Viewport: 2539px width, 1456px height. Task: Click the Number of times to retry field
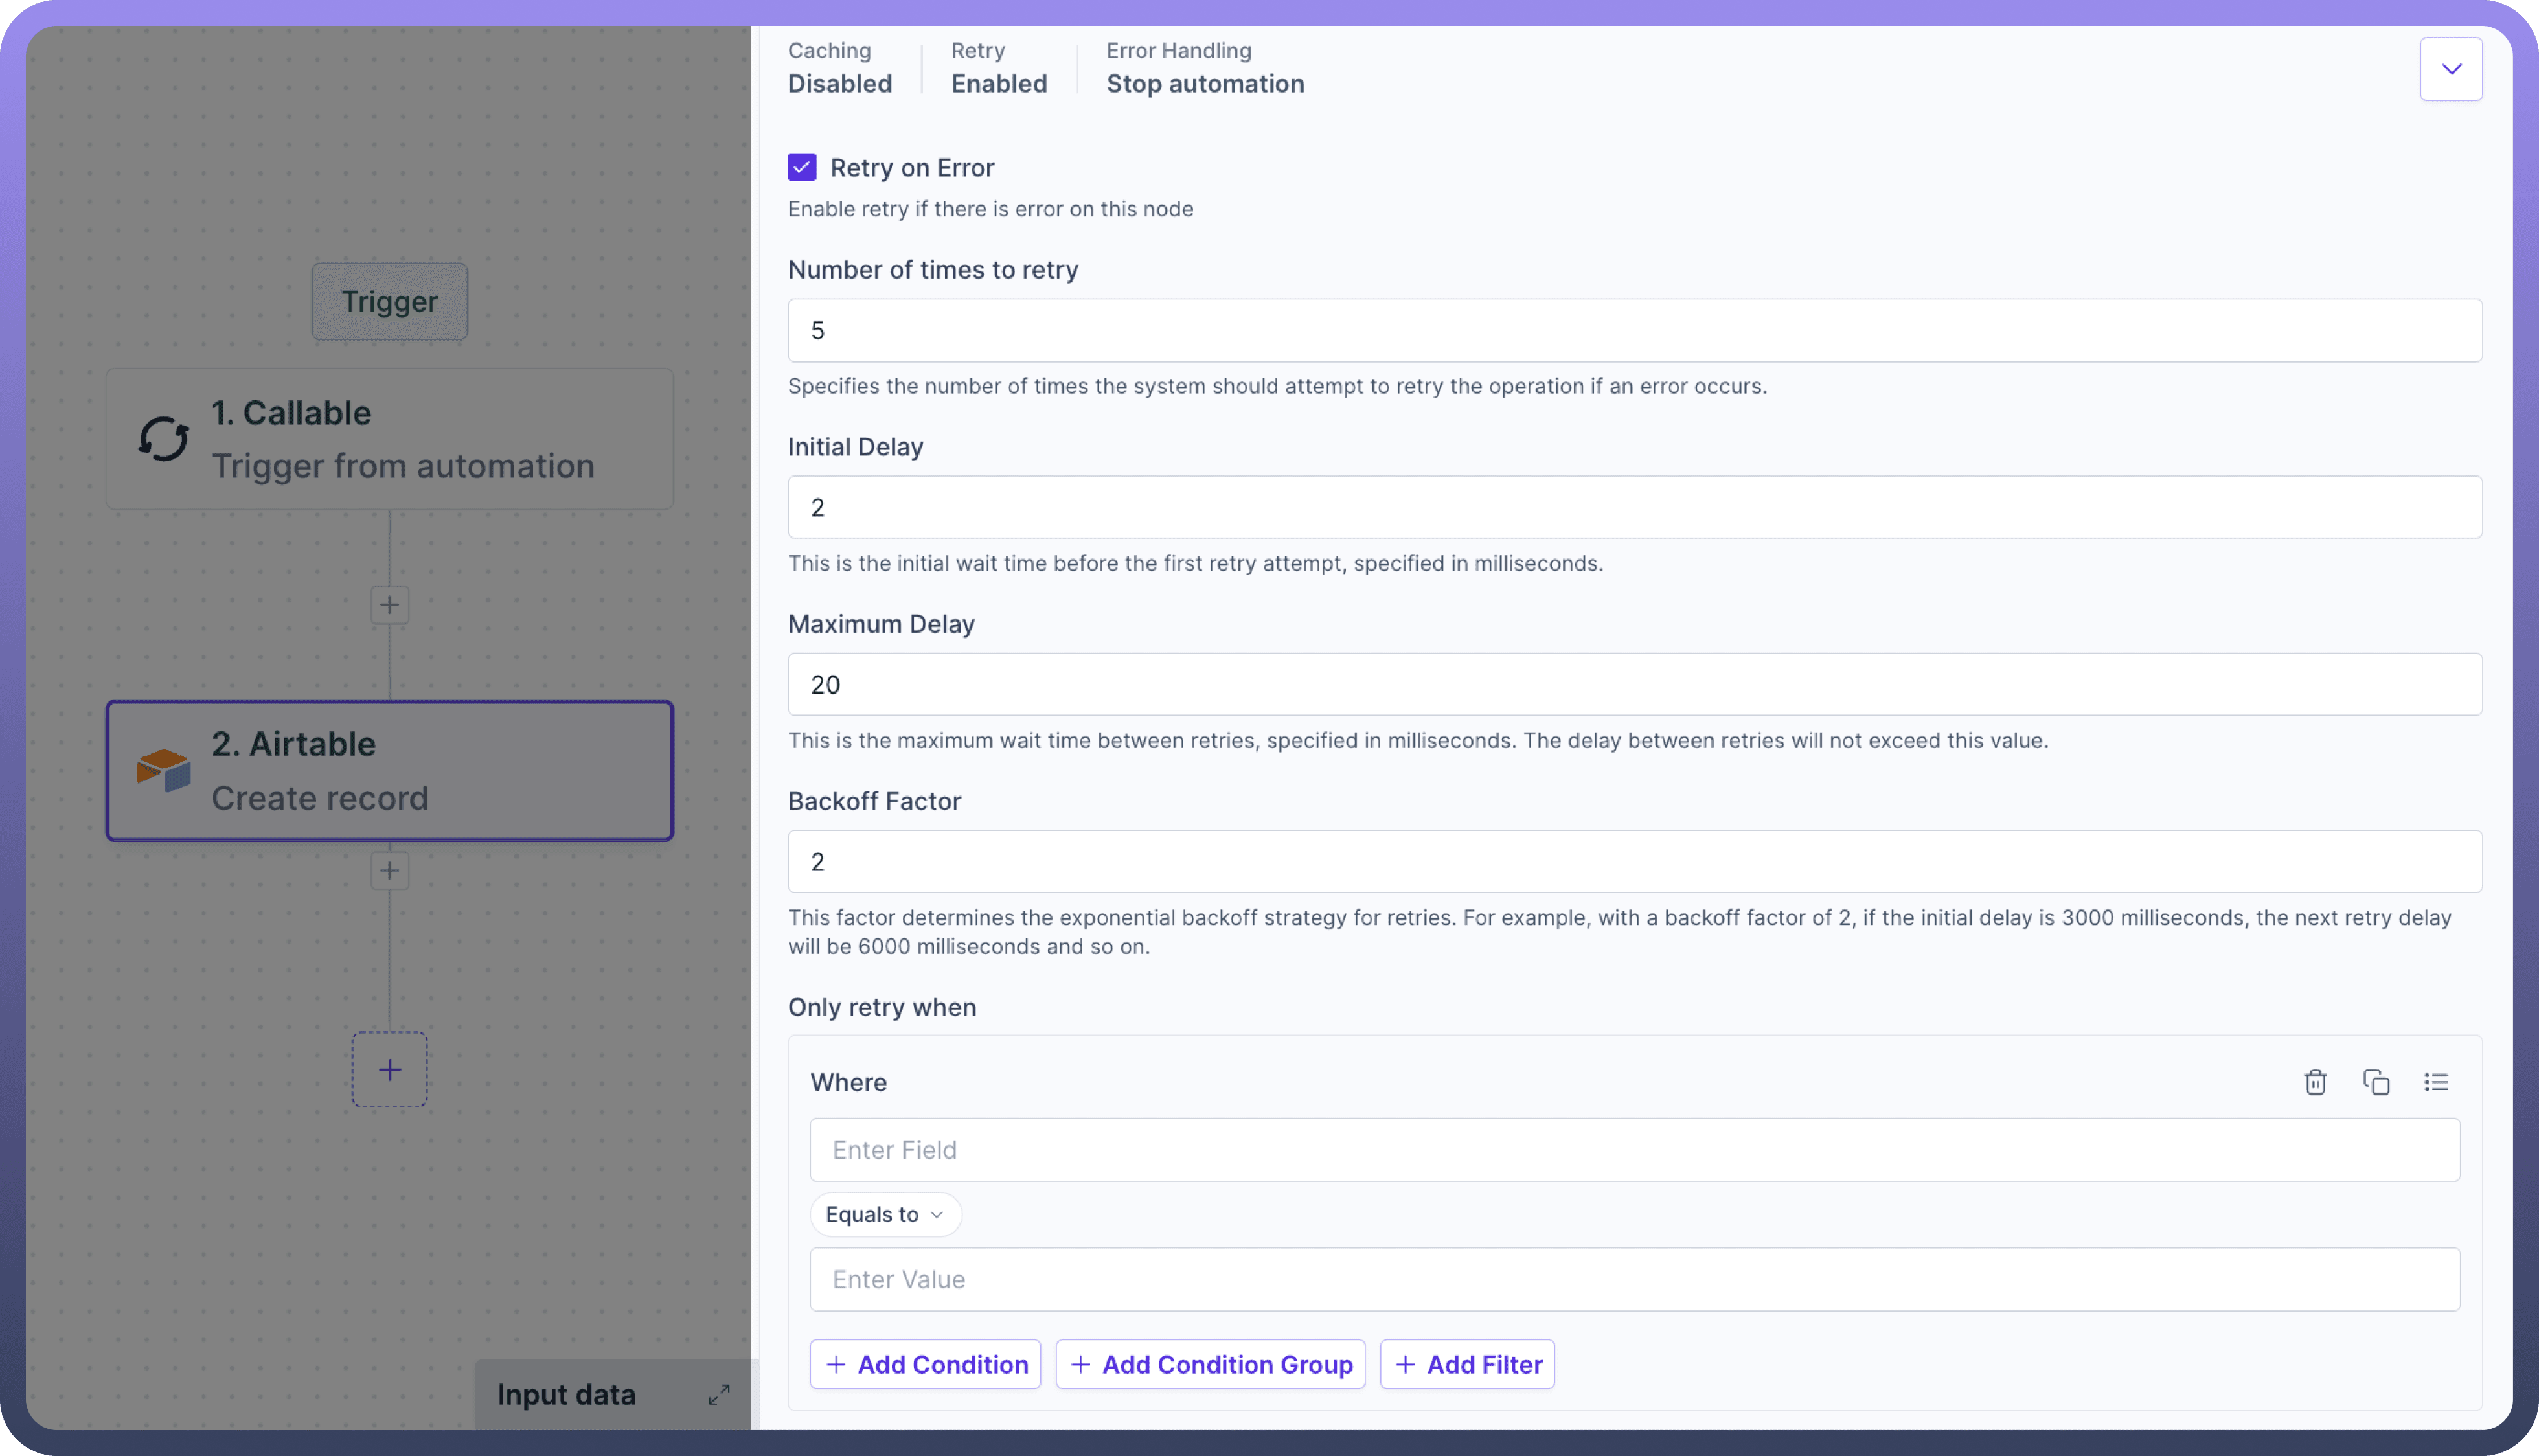1634,330
